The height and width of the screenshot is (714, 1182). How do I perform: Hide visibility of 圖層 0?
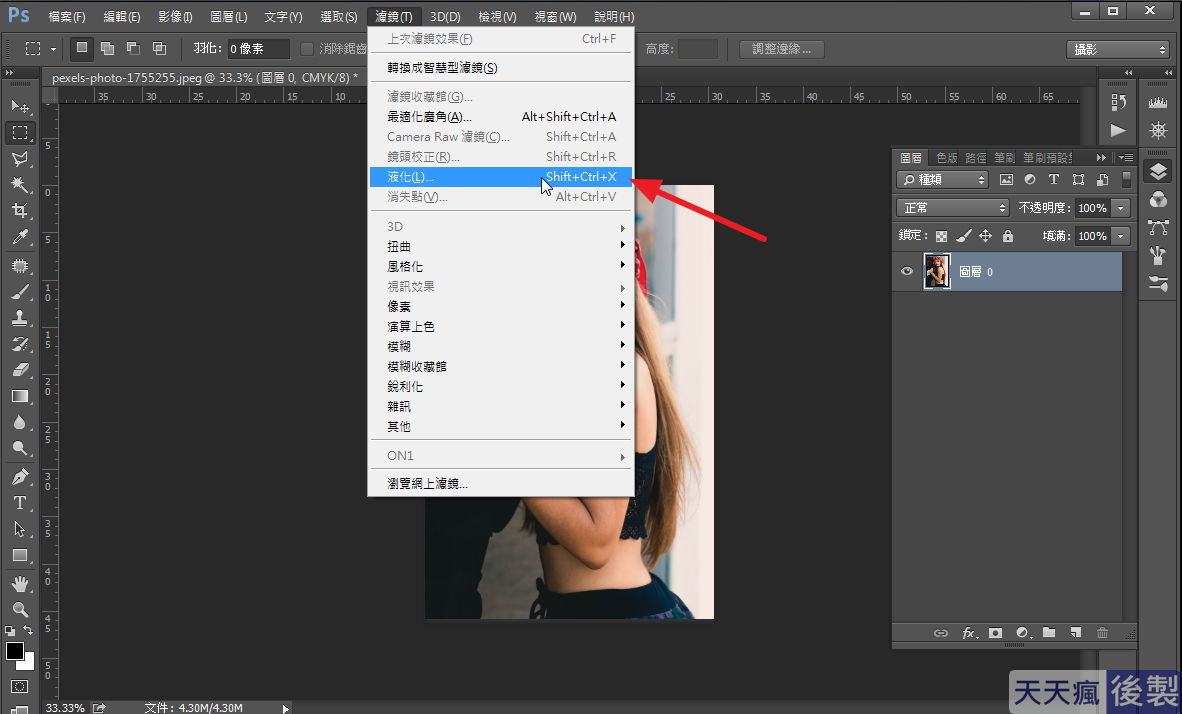[907, 271]
